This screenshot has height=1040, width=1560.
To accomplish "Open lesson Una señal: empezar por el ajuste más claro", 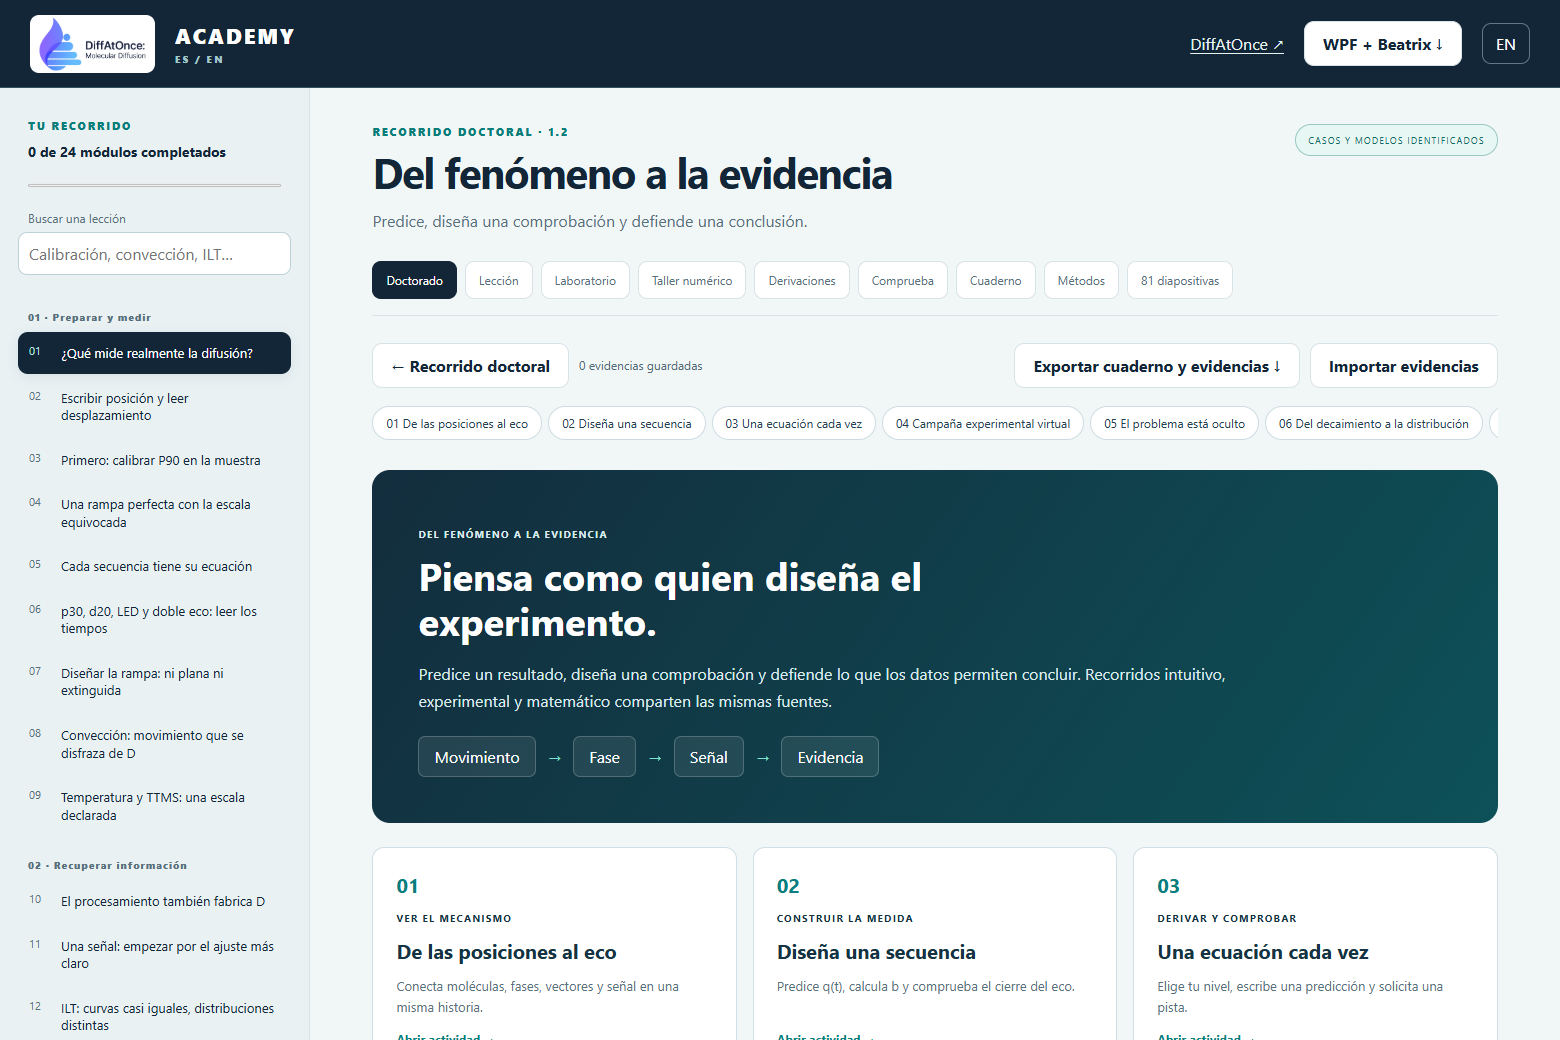I will click(154, 955).
